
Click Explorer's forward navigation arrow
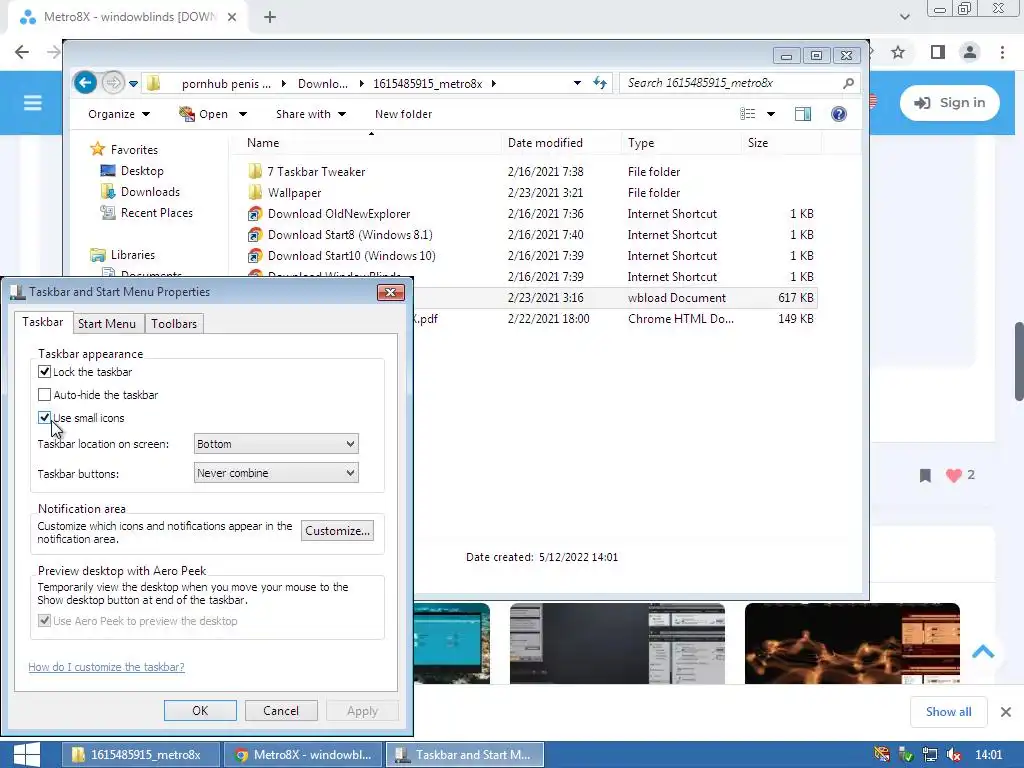click(x=113, y=83)
